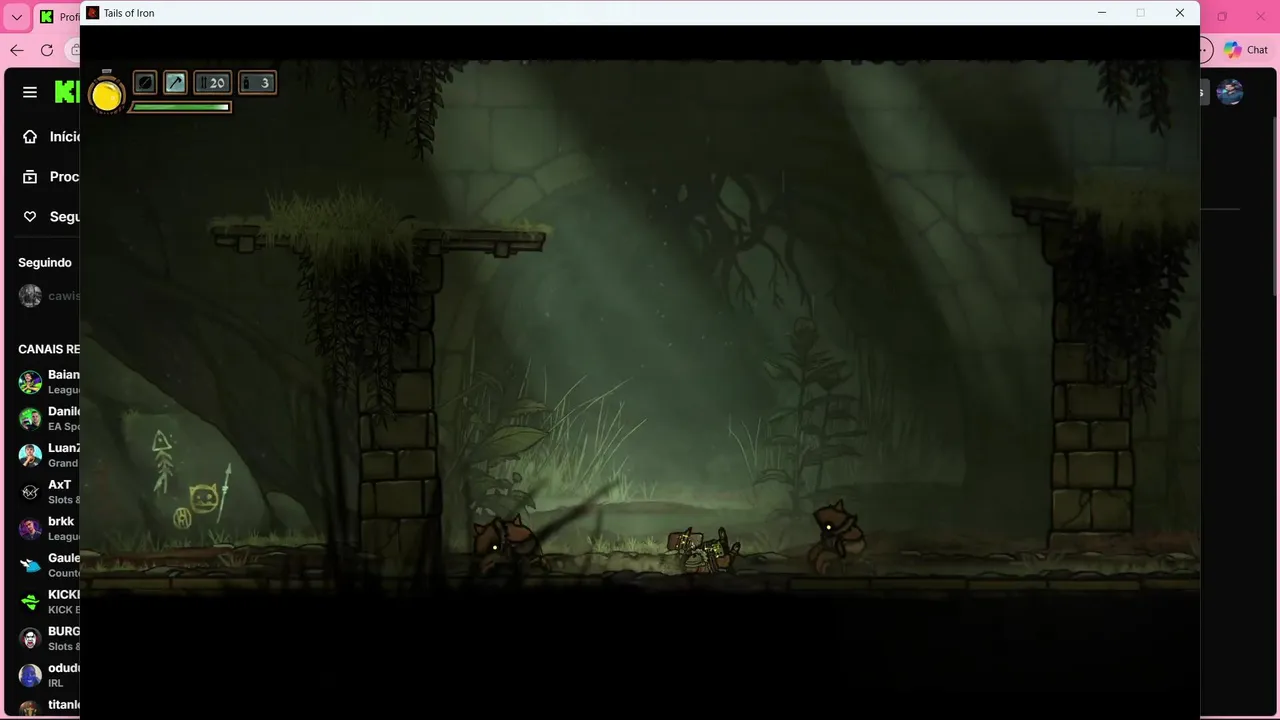The image size is (1280, 720).
Task: Open the BURG channel avatar in sidebar
Action: tap(30, 638)
